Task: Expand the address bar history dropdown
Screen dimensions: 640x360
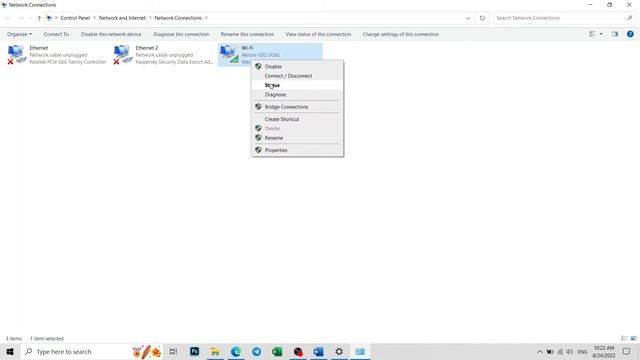Action: pos(468,18)
